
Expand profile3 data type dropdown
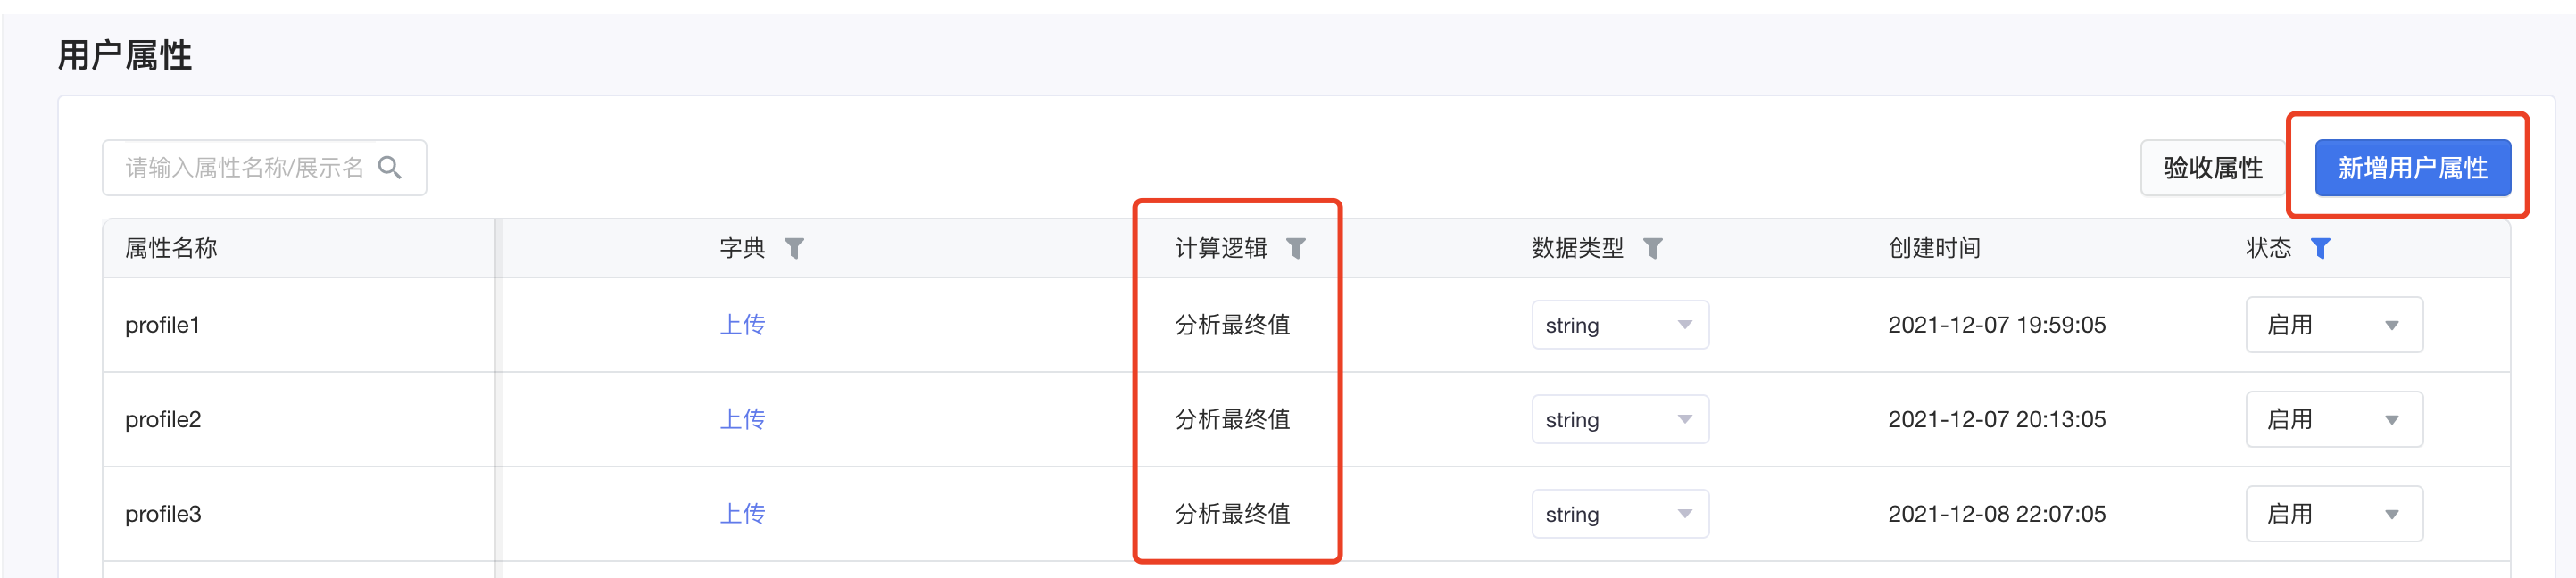(1619, 514)
